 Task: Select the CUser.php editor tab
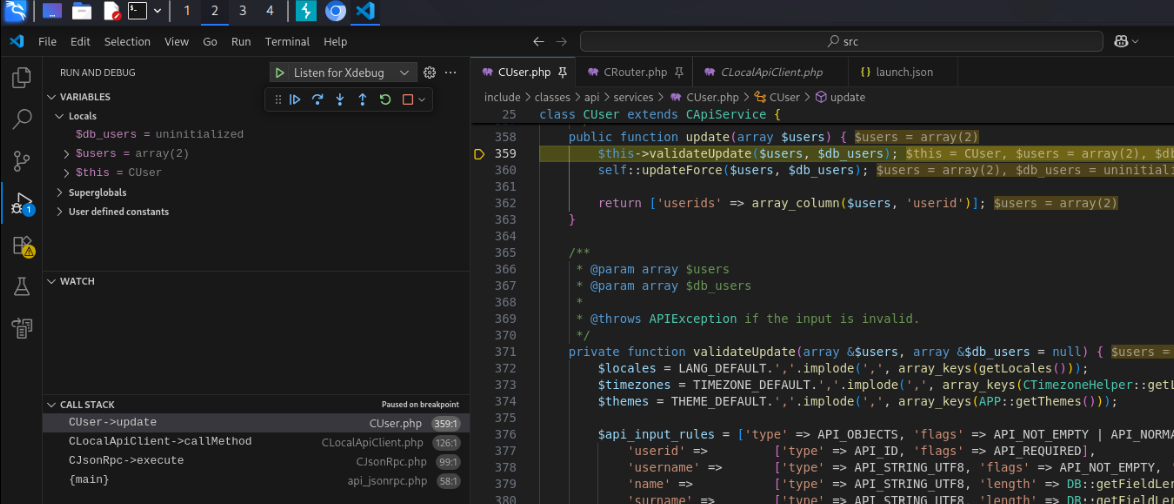[x=523, y=73]
